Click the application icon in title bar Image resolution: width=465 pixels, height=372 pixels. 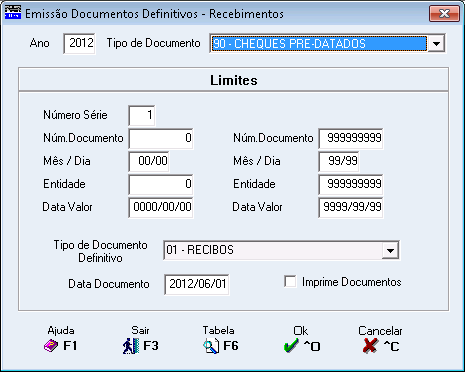tap(13, 13)
